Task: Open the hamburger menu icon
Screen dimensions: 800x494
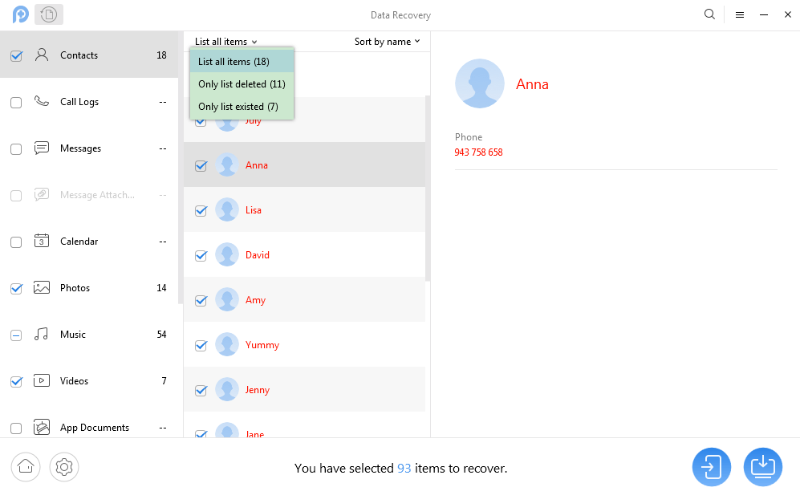Action: click(740, 15)
